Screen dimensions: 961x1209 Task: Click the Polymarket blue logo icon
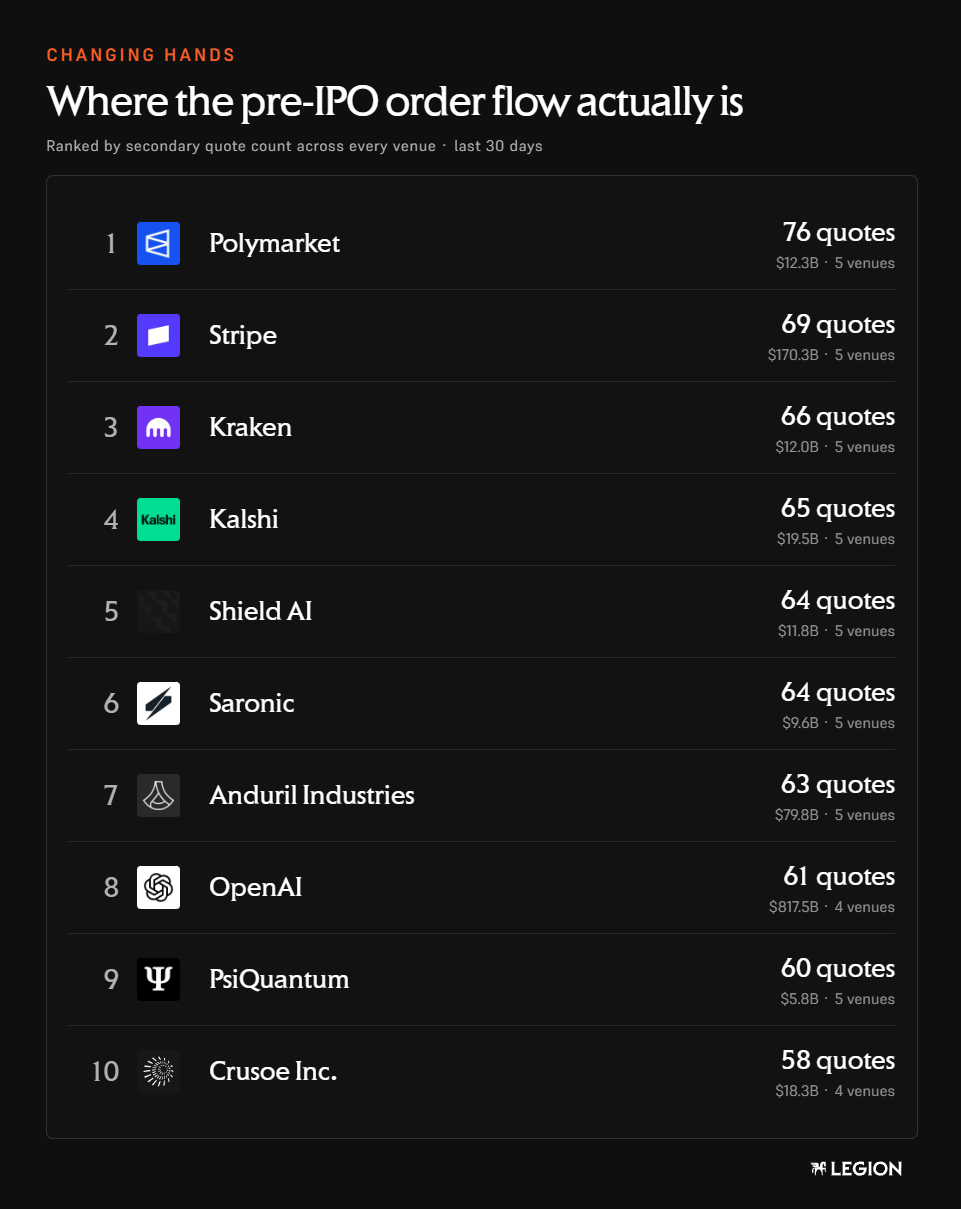click(x=158, y=243)
